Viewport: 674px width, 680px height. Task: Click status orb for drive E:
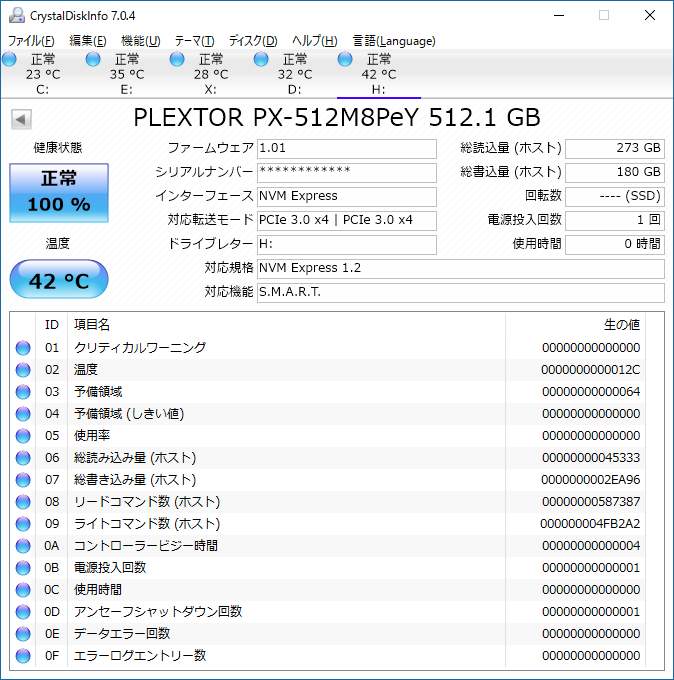pyautogui.click(x=93, y=59)
